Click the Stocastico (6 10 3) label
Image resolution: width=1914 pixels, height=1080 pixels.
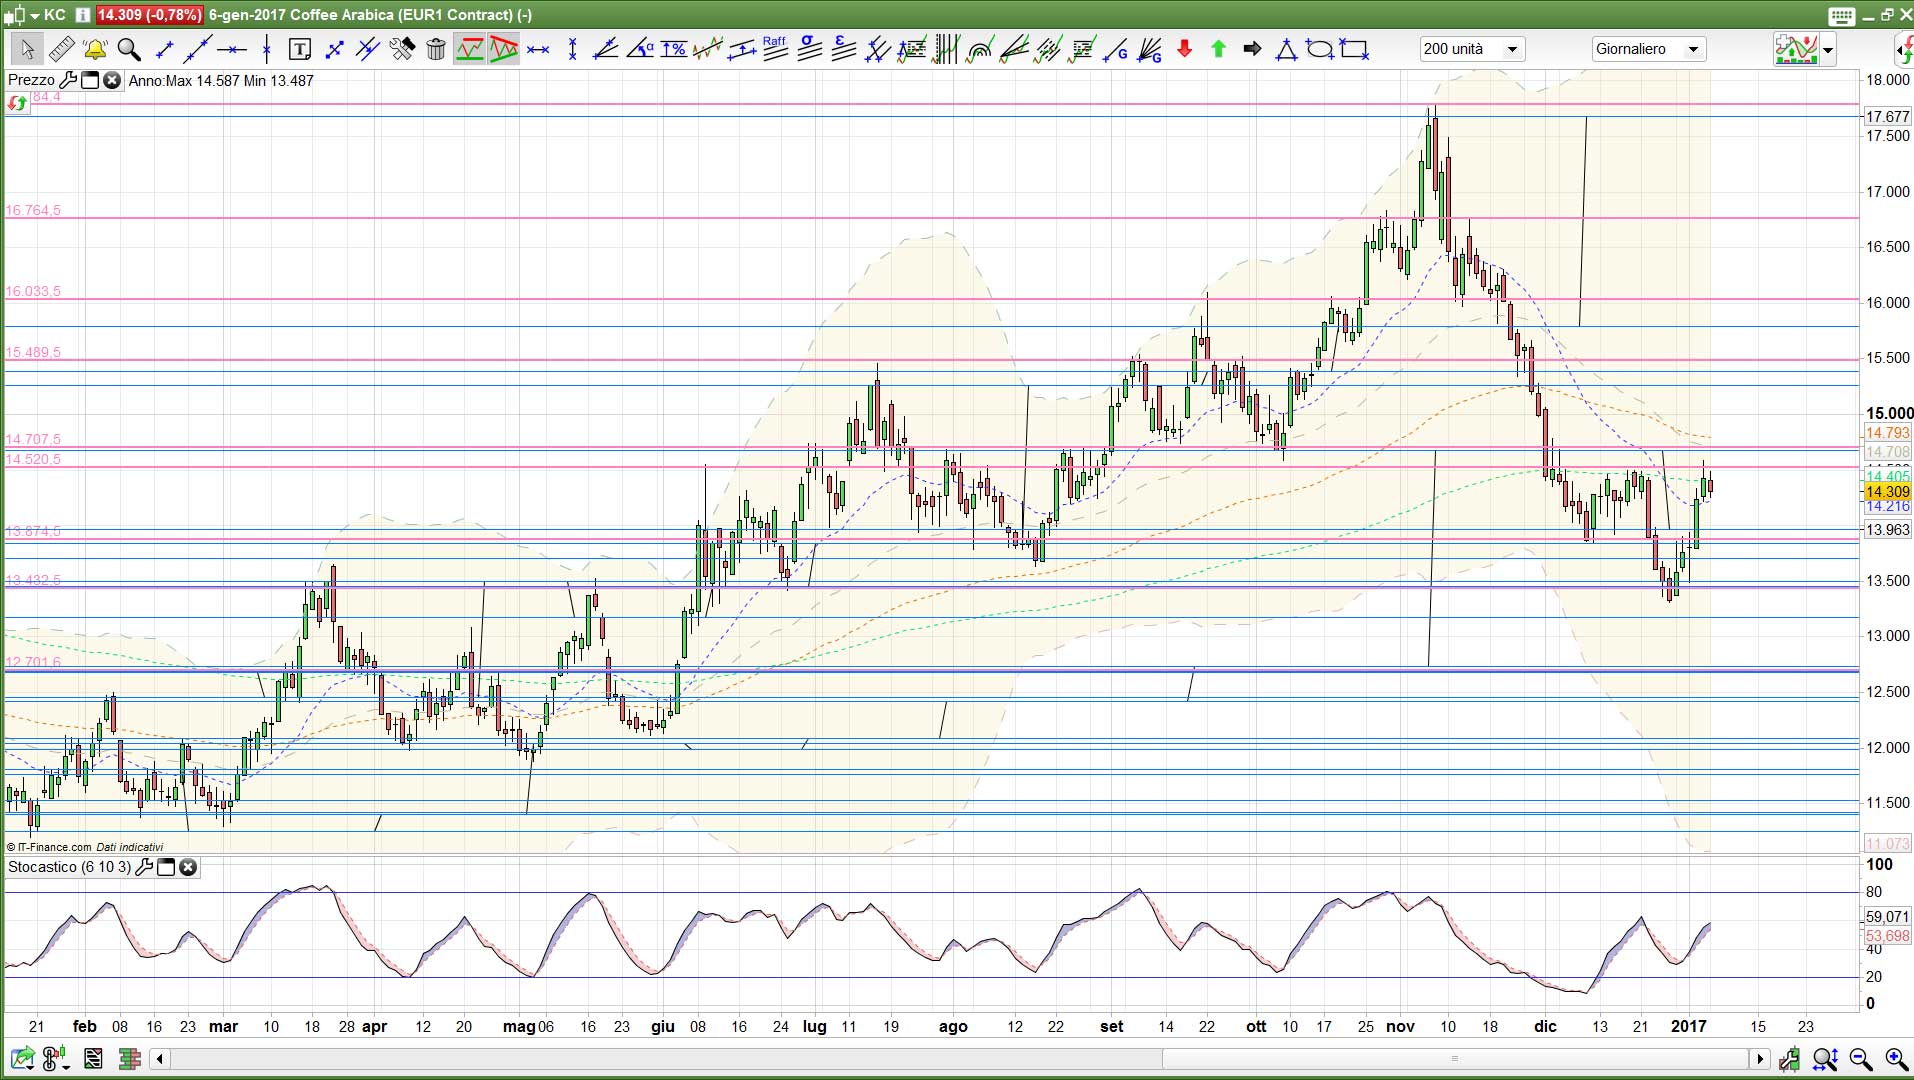coord(69,867)
